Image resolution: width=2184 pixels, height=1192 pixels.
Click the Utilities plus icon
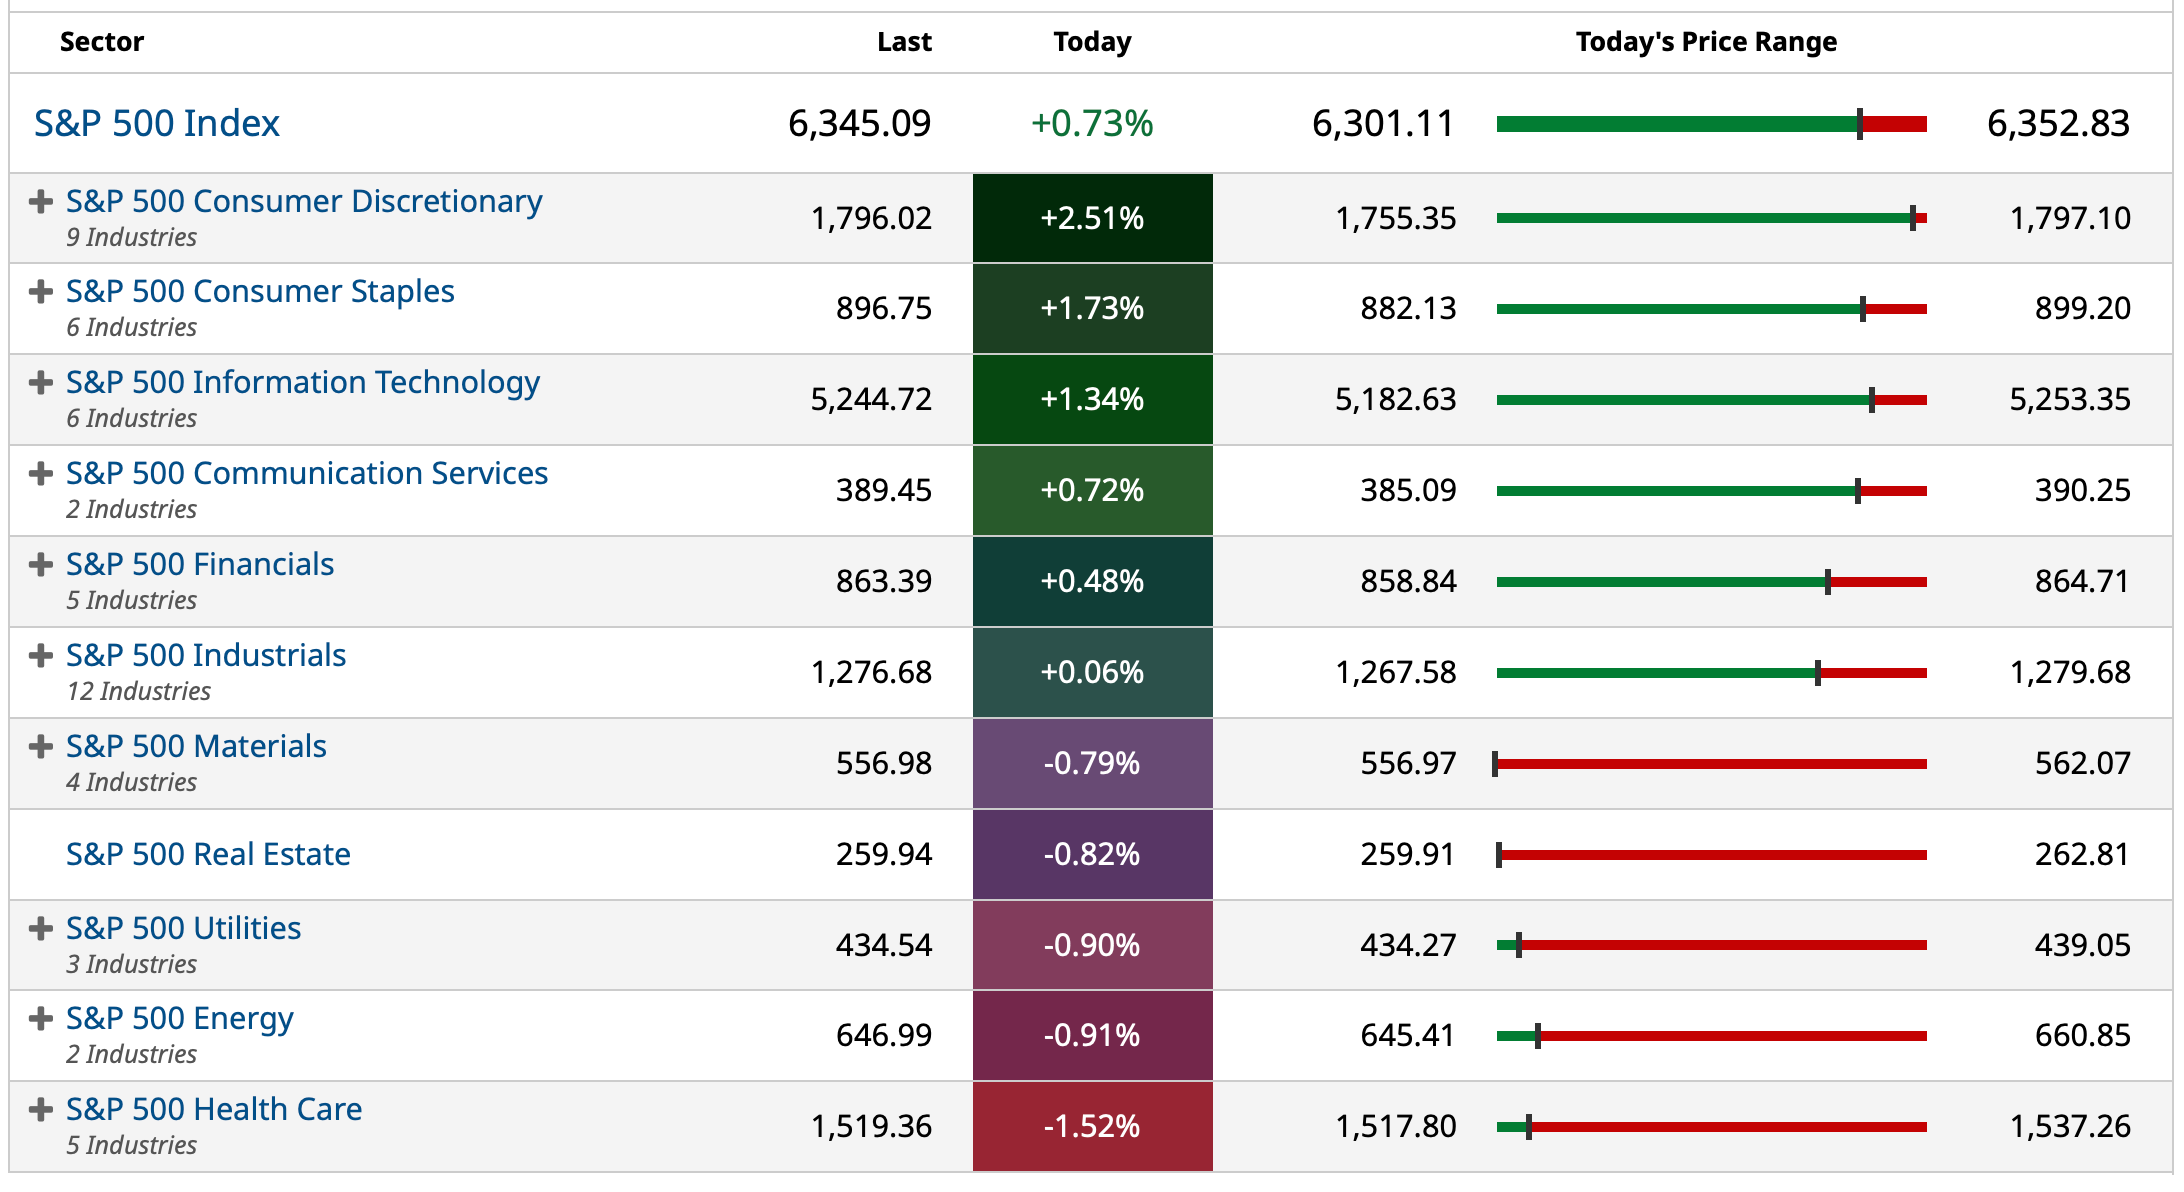click(41, 929)
